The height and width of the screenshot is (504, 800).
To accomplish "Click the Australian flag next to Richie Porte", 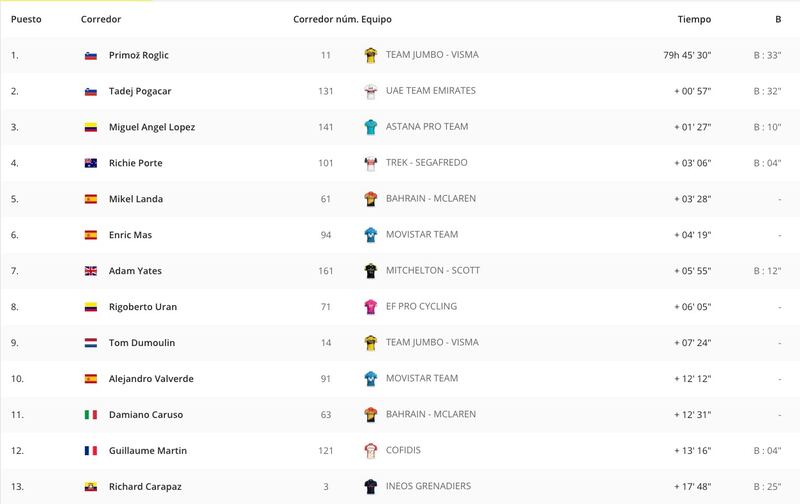I will (x=91, y=163).
